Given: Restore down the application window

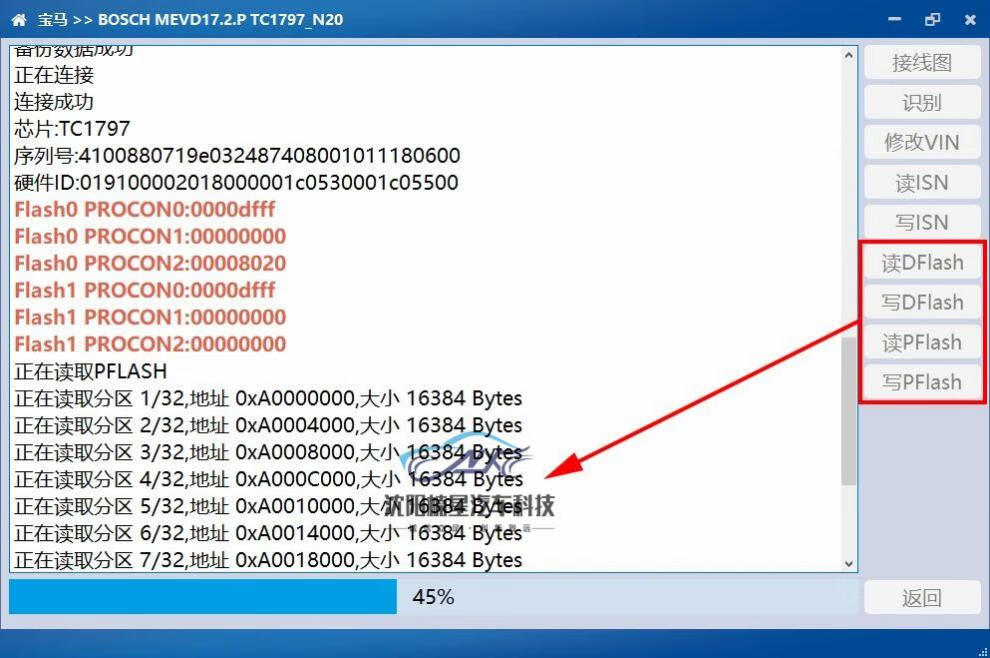Looking at the screenshot, I should tap(932, 19).
